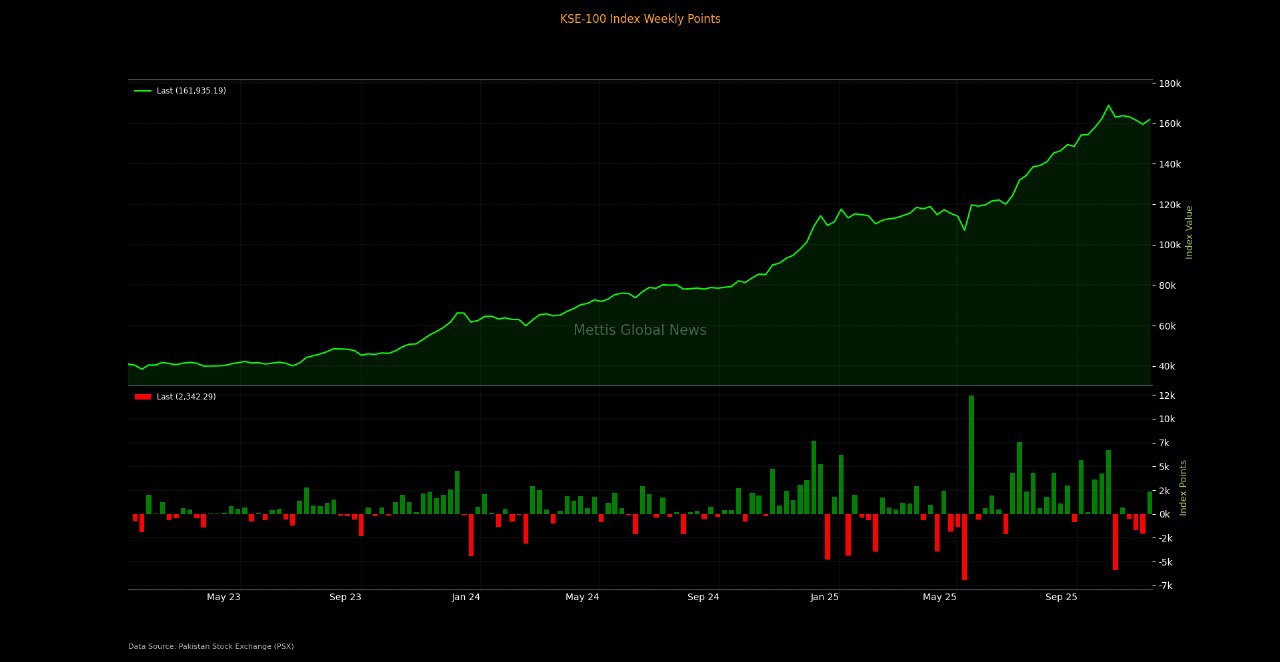Screen dimensions: 1280x662
Task: Select the Sep 24 x-axis label
Action: [x=703, y=597]
